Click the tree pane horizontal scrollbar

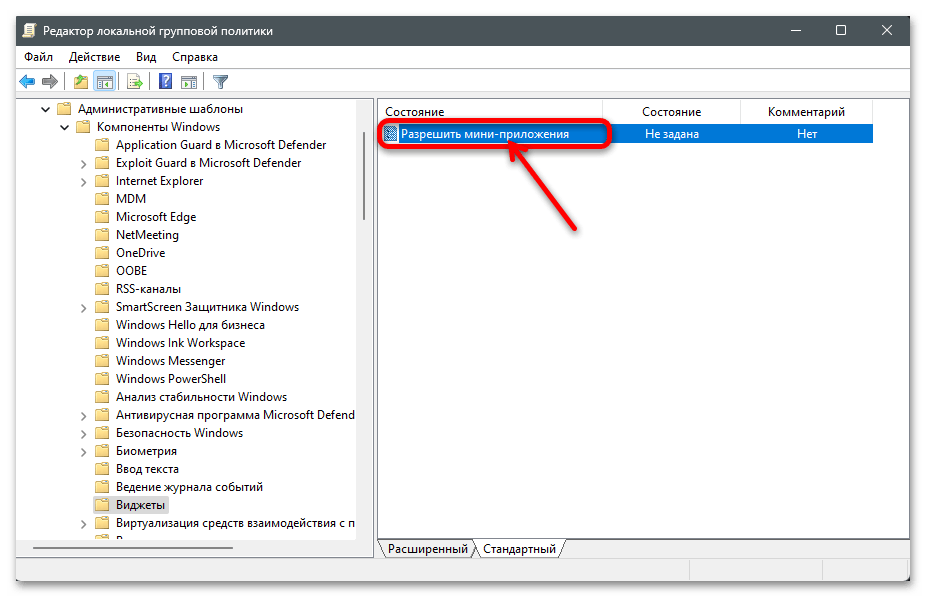coord(133,547)
